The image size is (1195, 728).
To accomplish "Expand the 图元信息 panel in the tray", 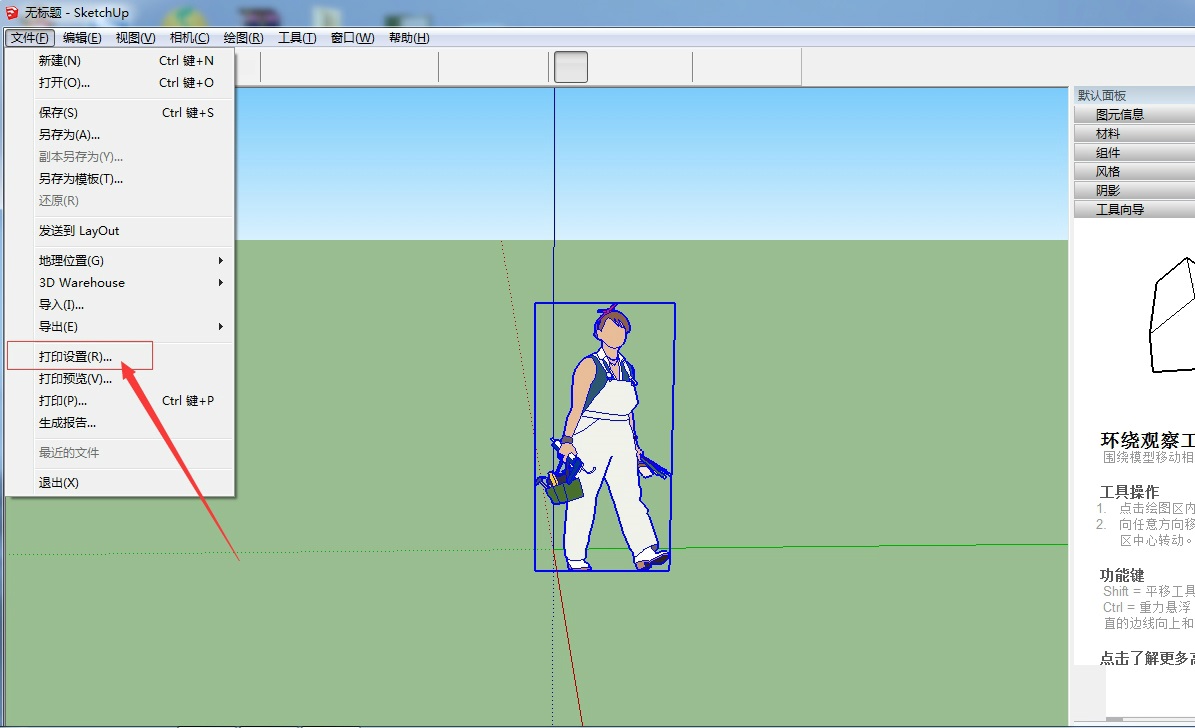I will click(1120, 115).
